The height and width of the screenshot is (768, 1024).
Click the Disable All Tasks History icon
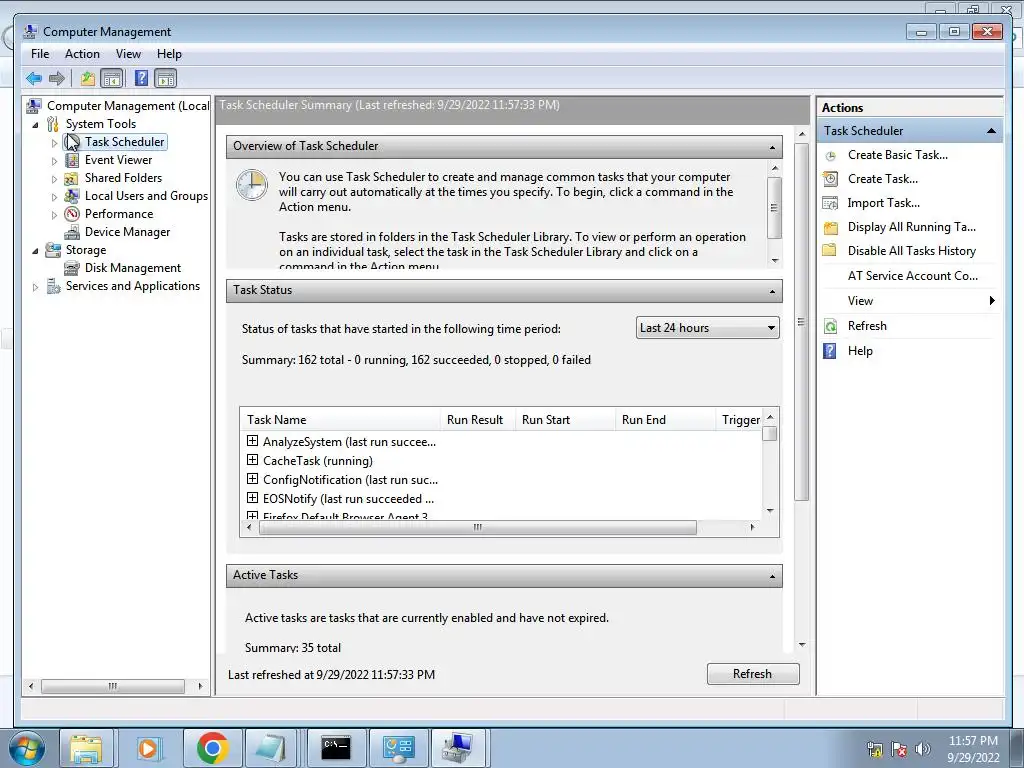[x=830, y=251]
